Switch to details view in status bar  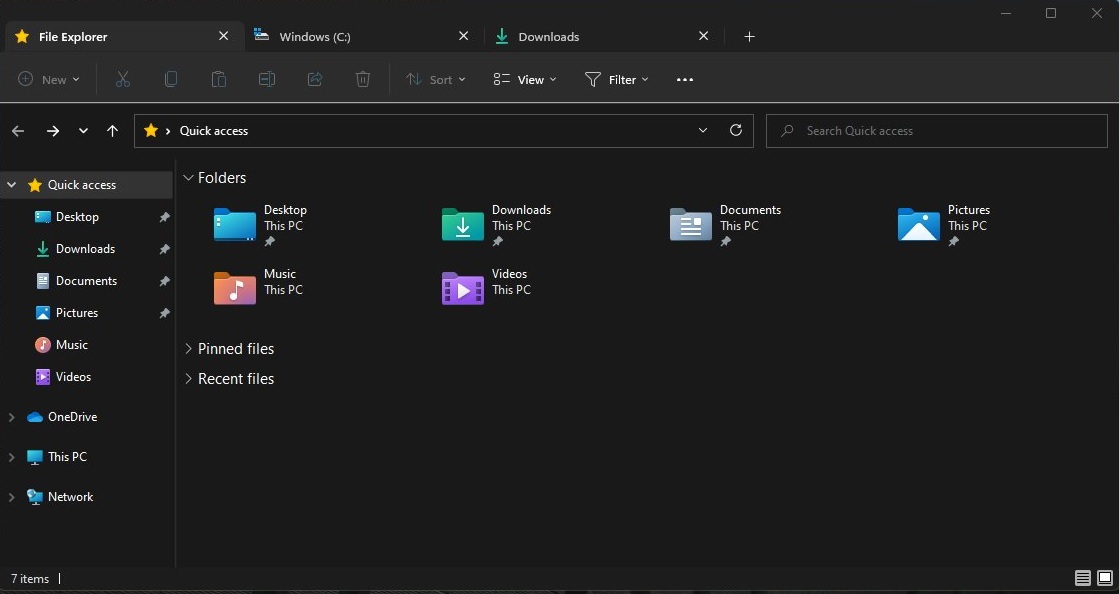[1083, 578]
